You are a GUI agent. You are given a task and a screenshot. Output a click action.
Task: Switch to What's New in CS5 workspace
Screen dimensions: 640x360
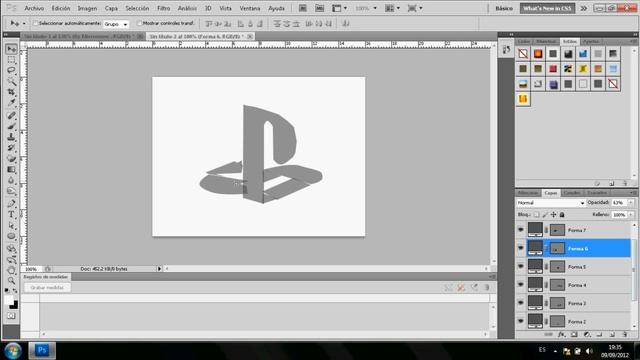pyautogui.click(x=547, y=8)
